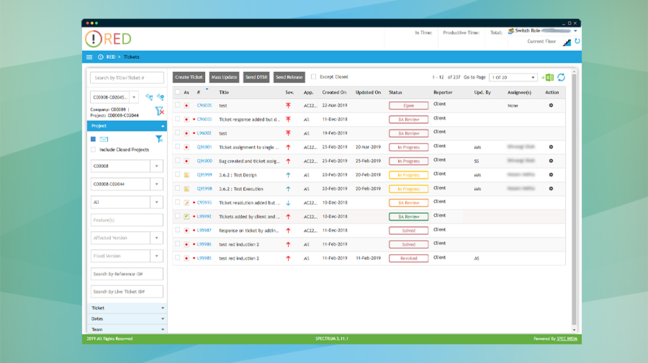Click the Search by Title/Ticket # field

click(x=127, y=78)
